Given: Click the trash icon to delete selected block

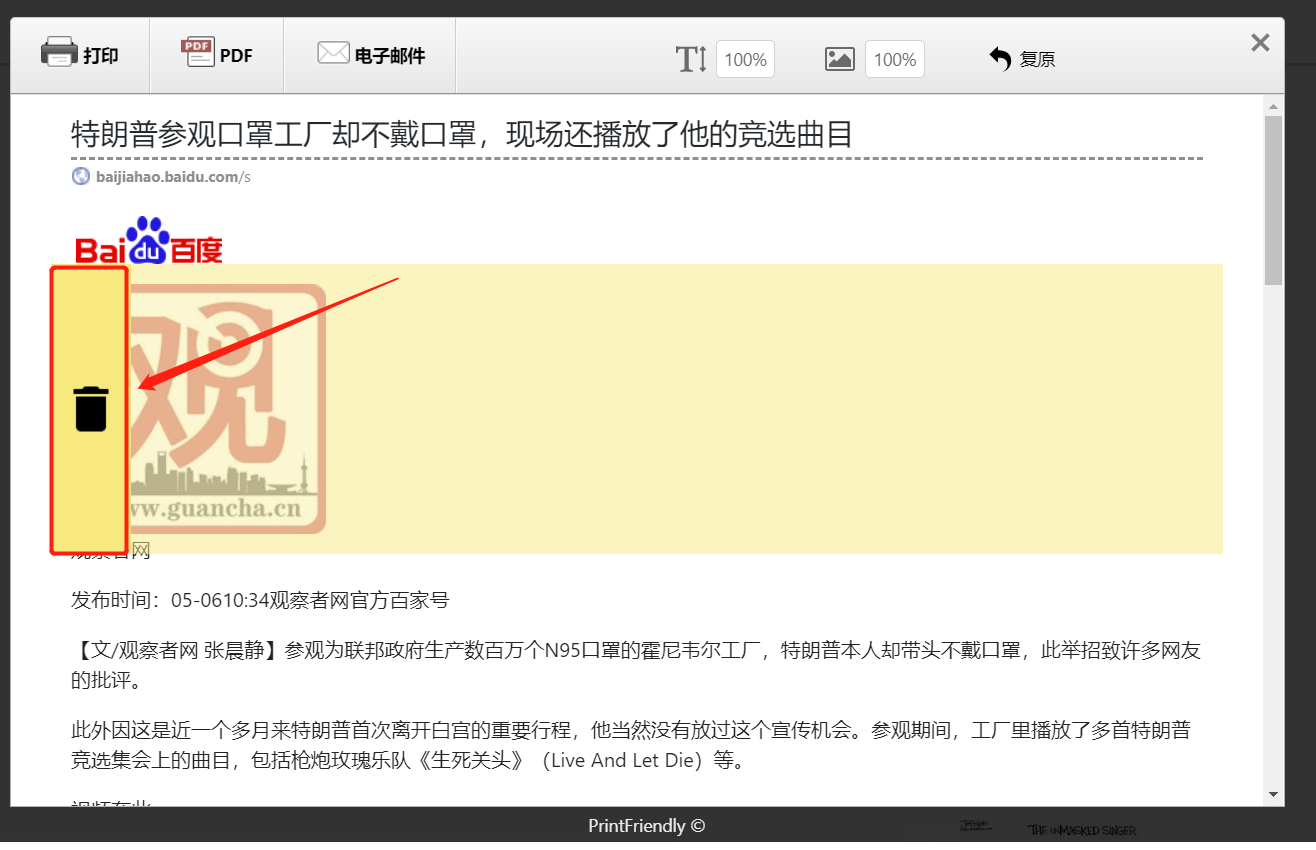Looking at the screenshot, I should (91, 409).
